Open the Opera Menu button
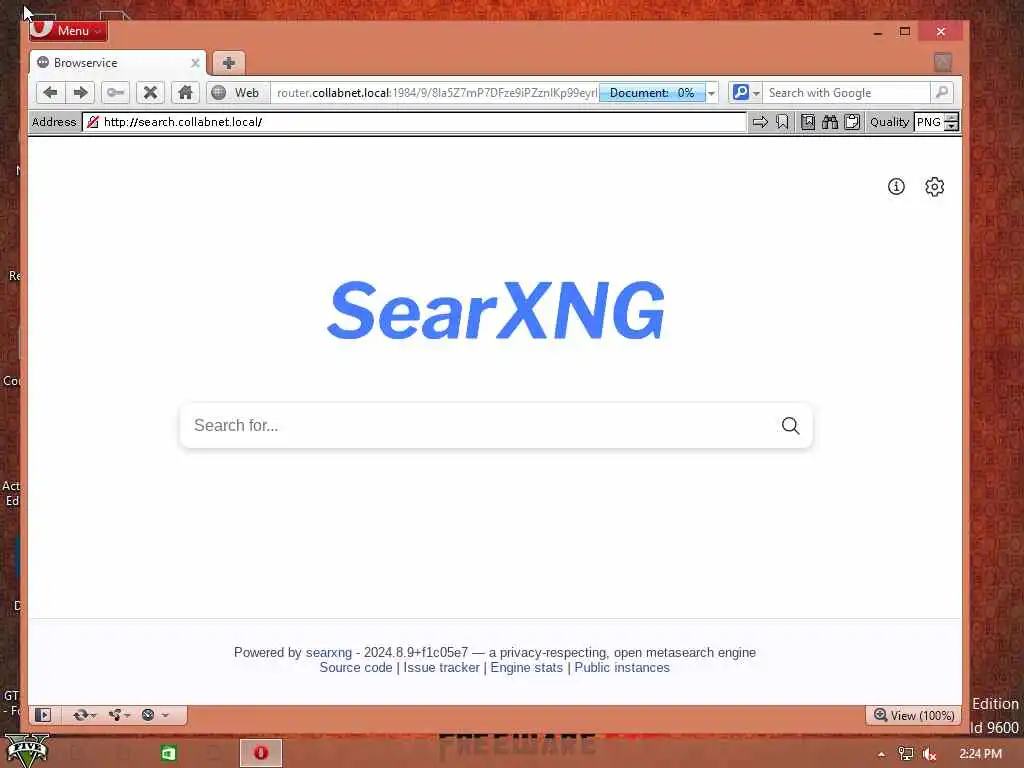Image resolution: width=1024 pixels, height=768 pixels. coord(69,31)
